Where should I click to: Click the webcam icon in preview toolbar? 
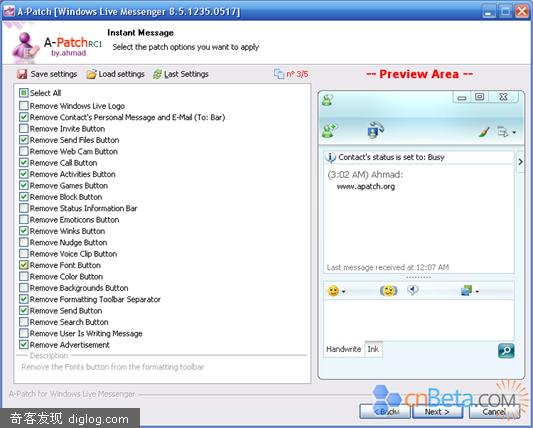[376, 130]
